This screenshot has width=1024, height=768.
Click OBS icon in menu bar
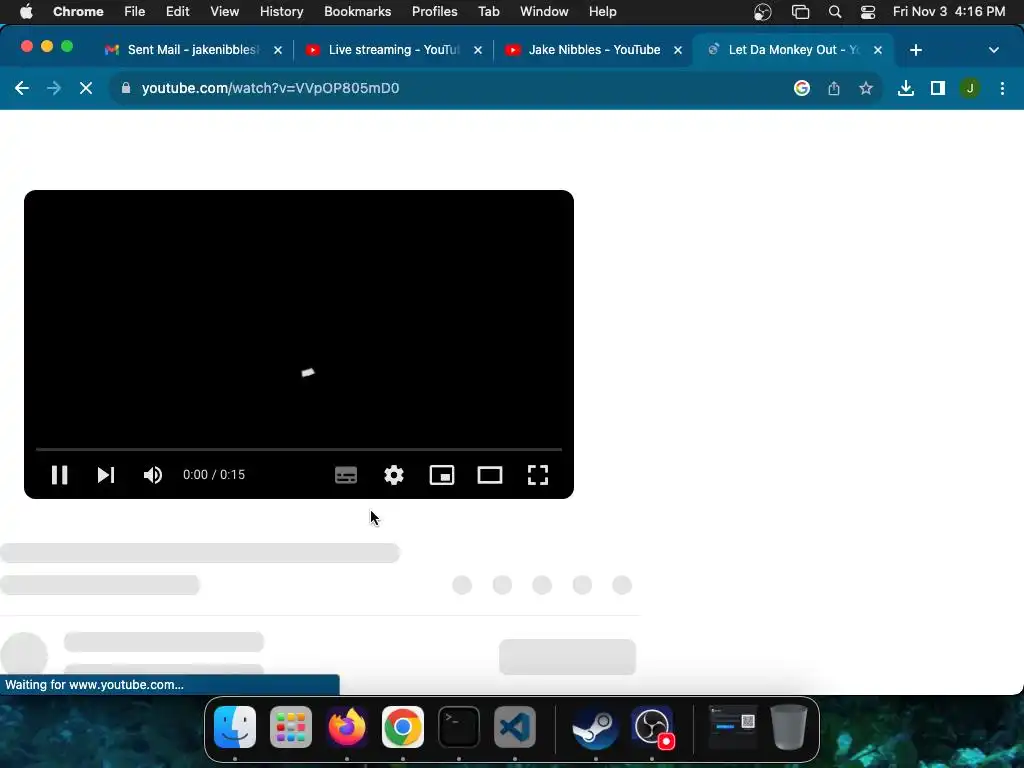point(762,12)
